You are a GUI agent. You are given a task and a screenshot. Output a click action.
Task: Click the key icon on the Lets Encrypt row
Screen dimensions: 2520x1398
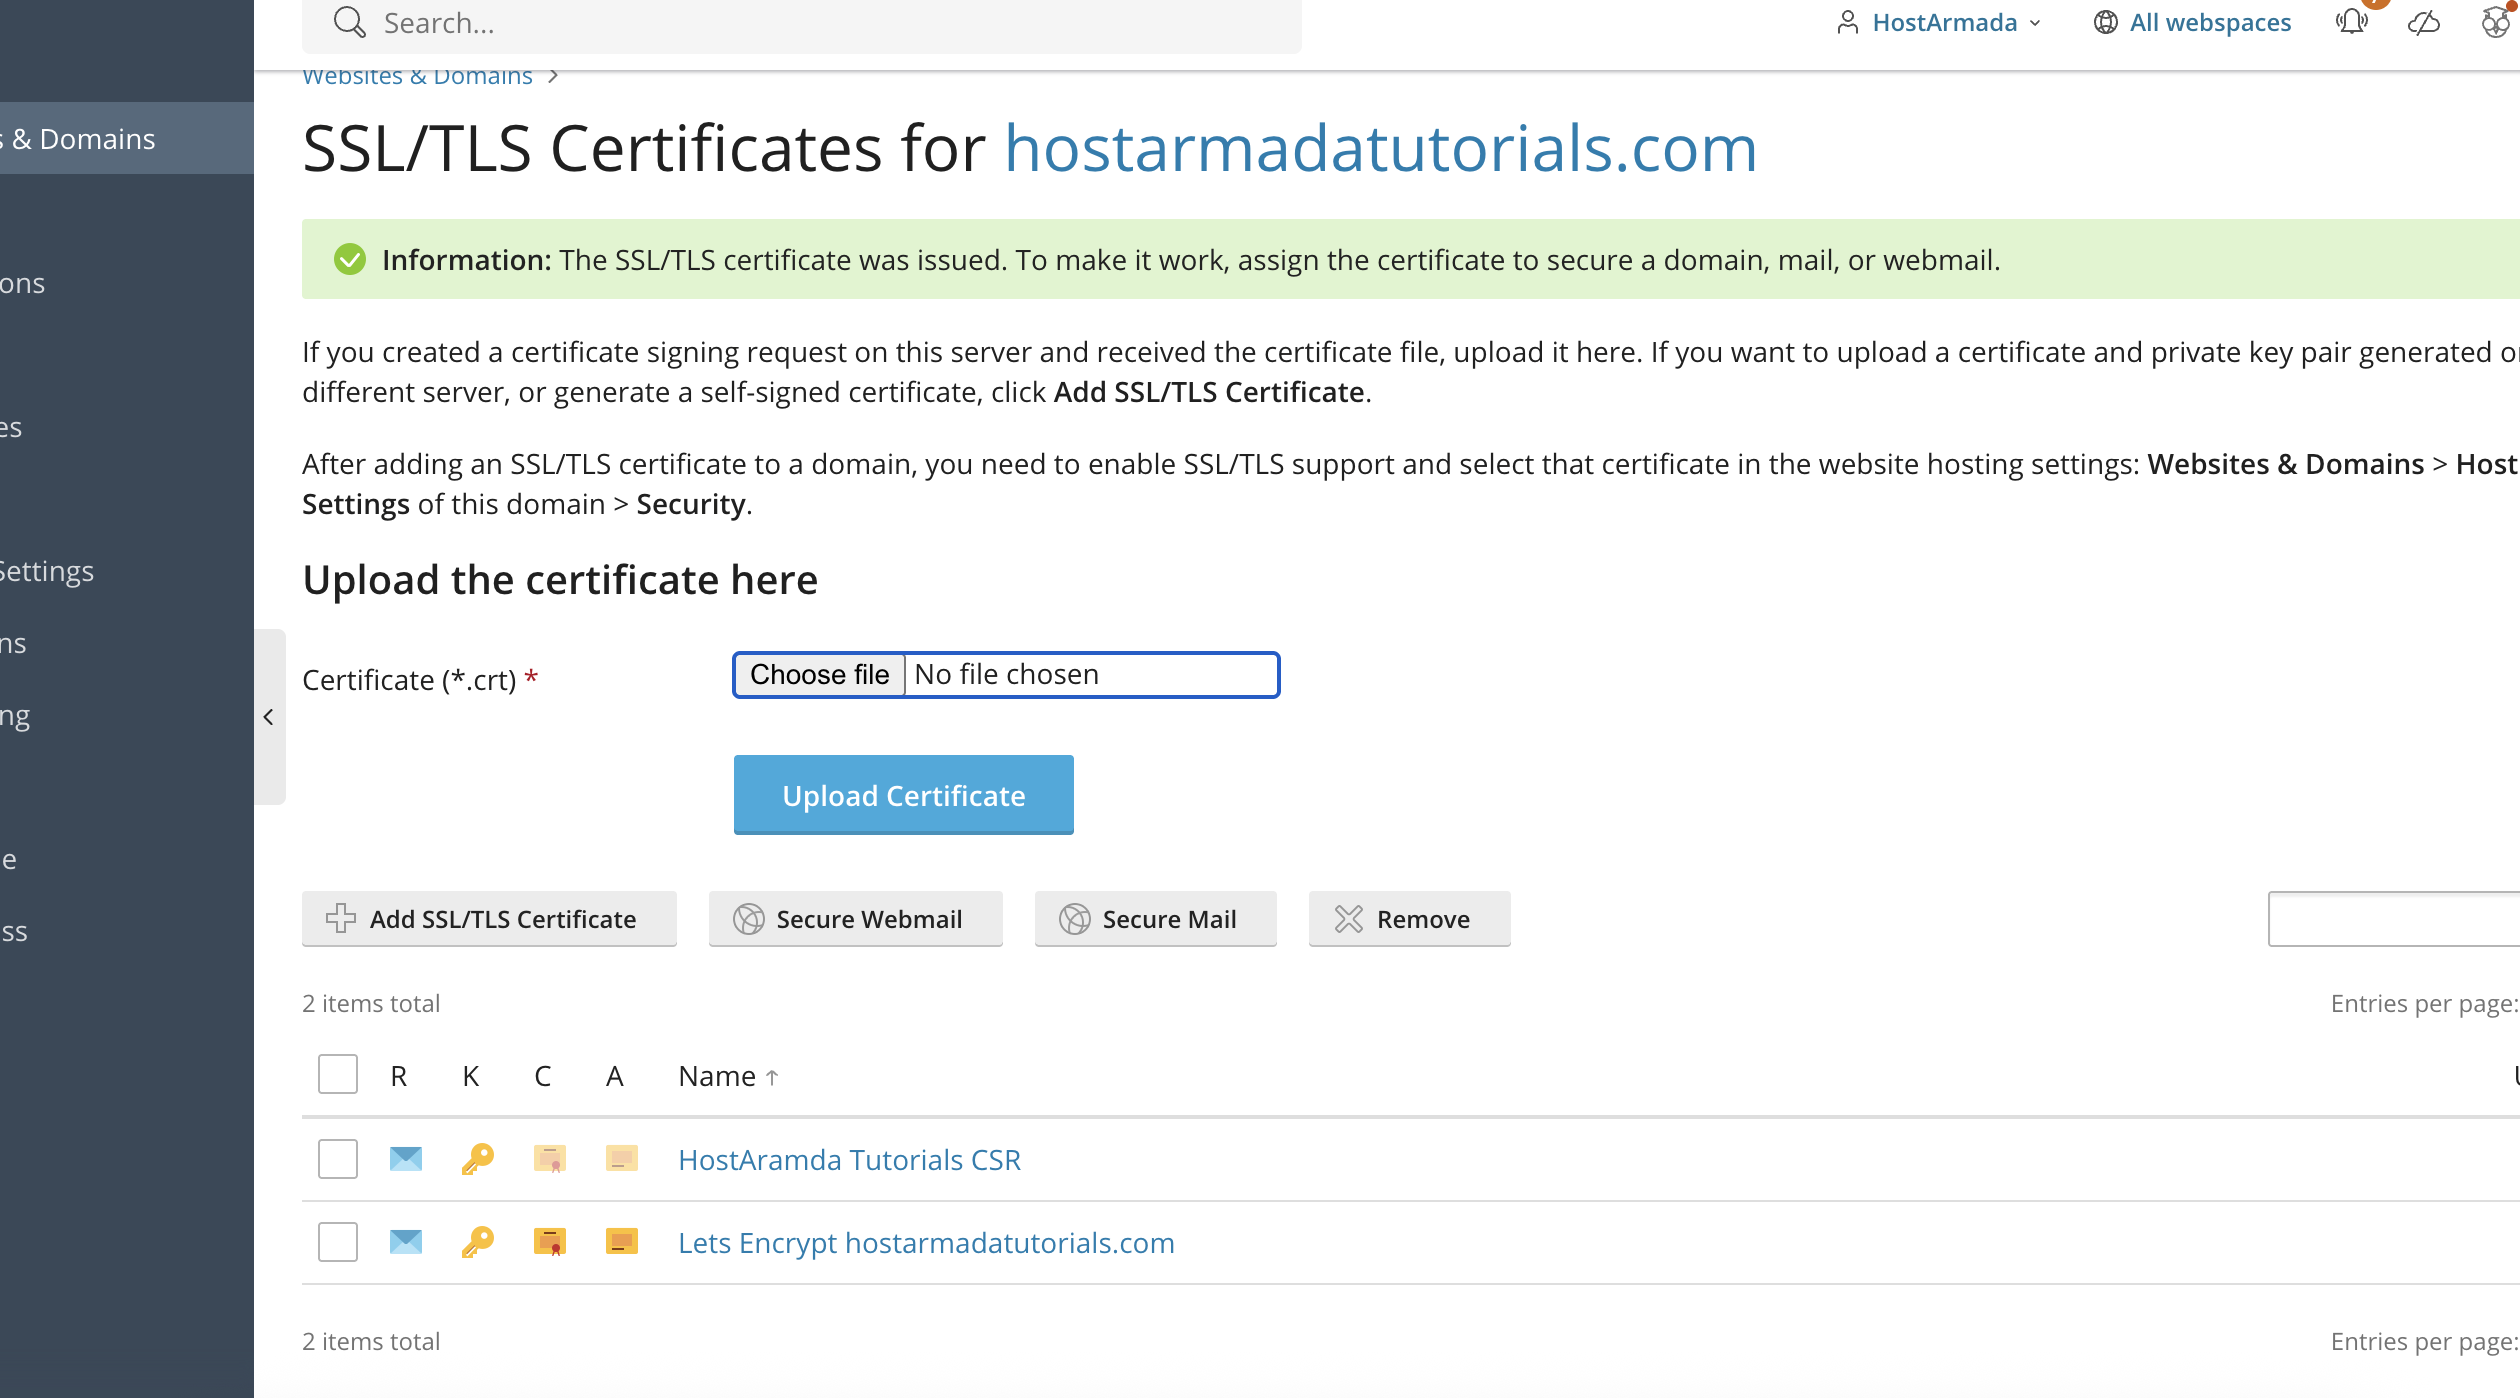476,1242
